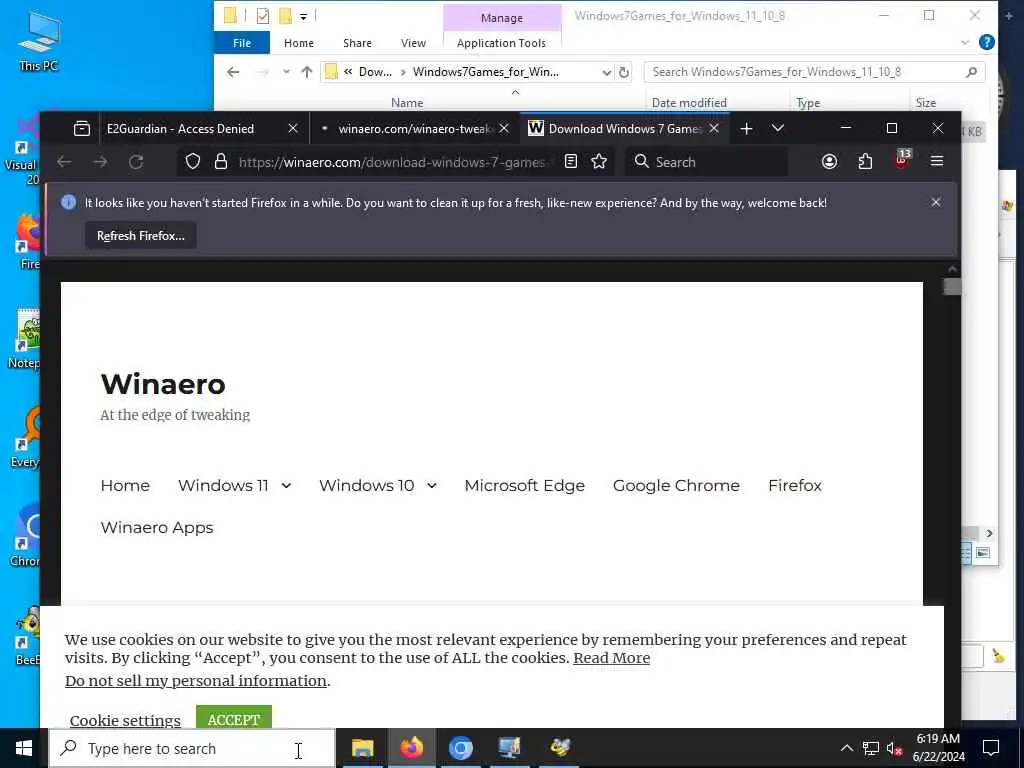Open Cookie settings
This screenshot has height=768, width=1024.
(x=125, y=720)
